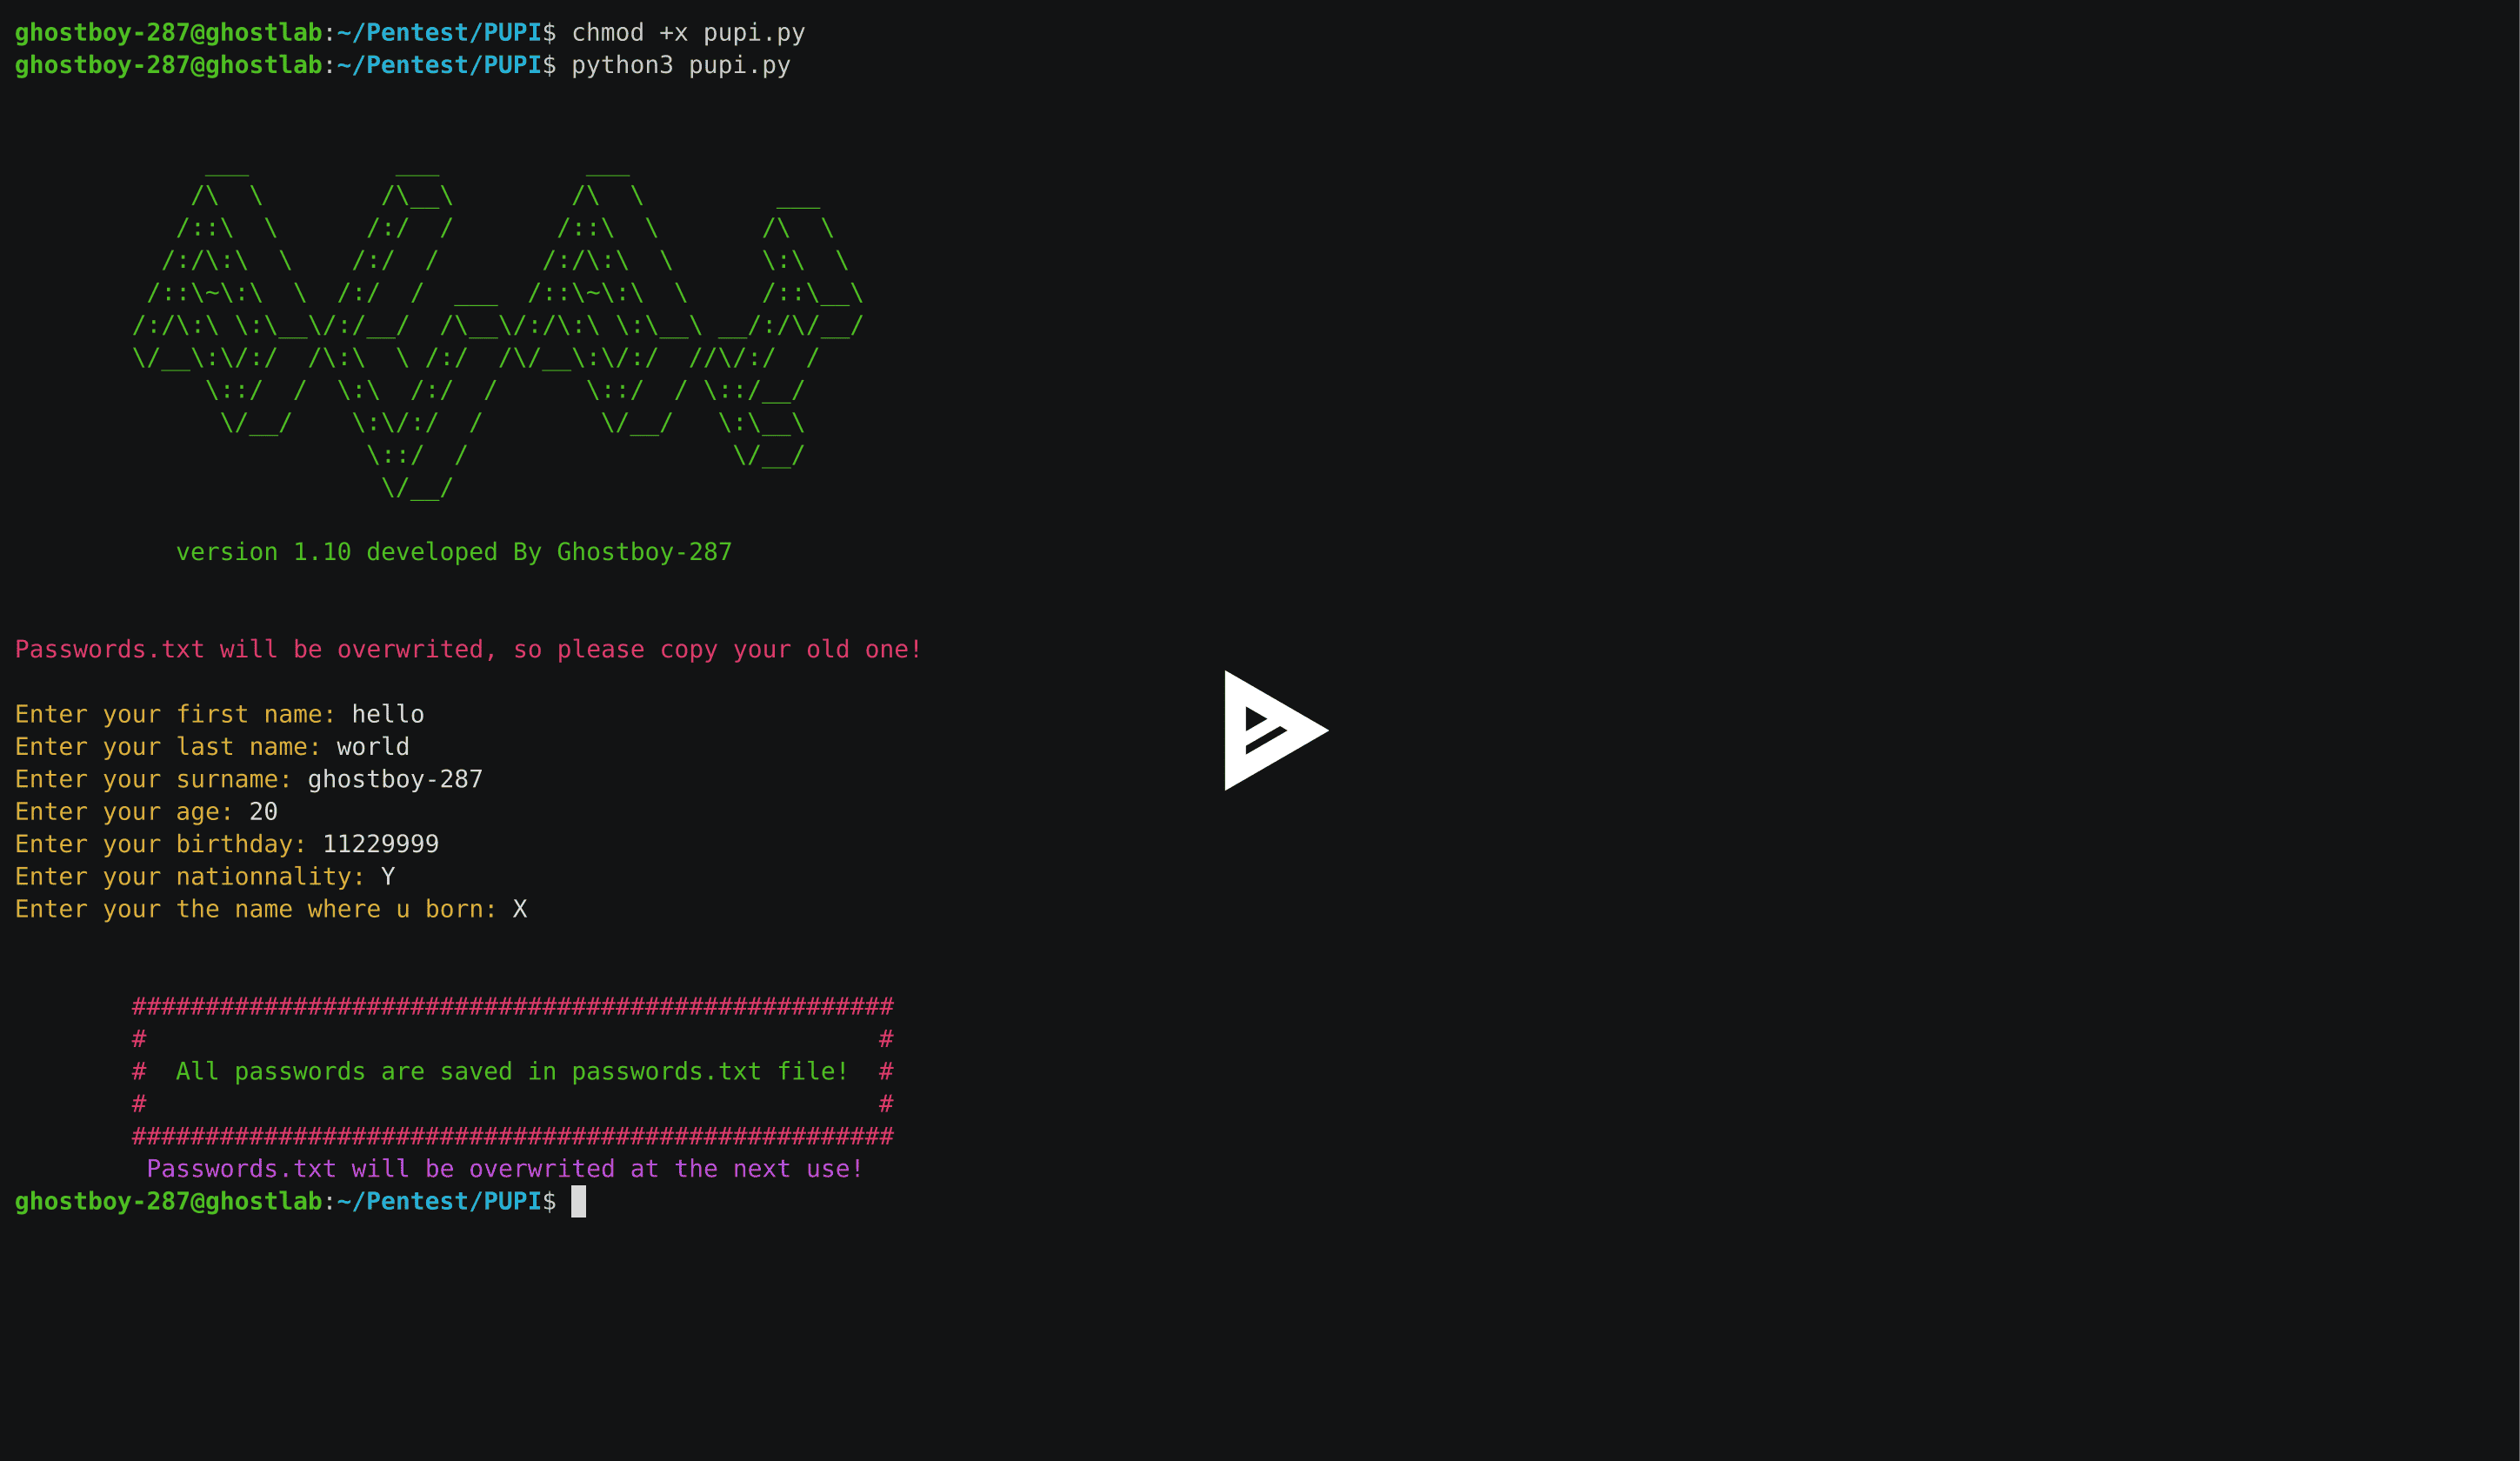Click 'Enter your the name where u born: X'
This screenshot has width=2520, height=1461.
pyautogui.click(x=271, y=909)
